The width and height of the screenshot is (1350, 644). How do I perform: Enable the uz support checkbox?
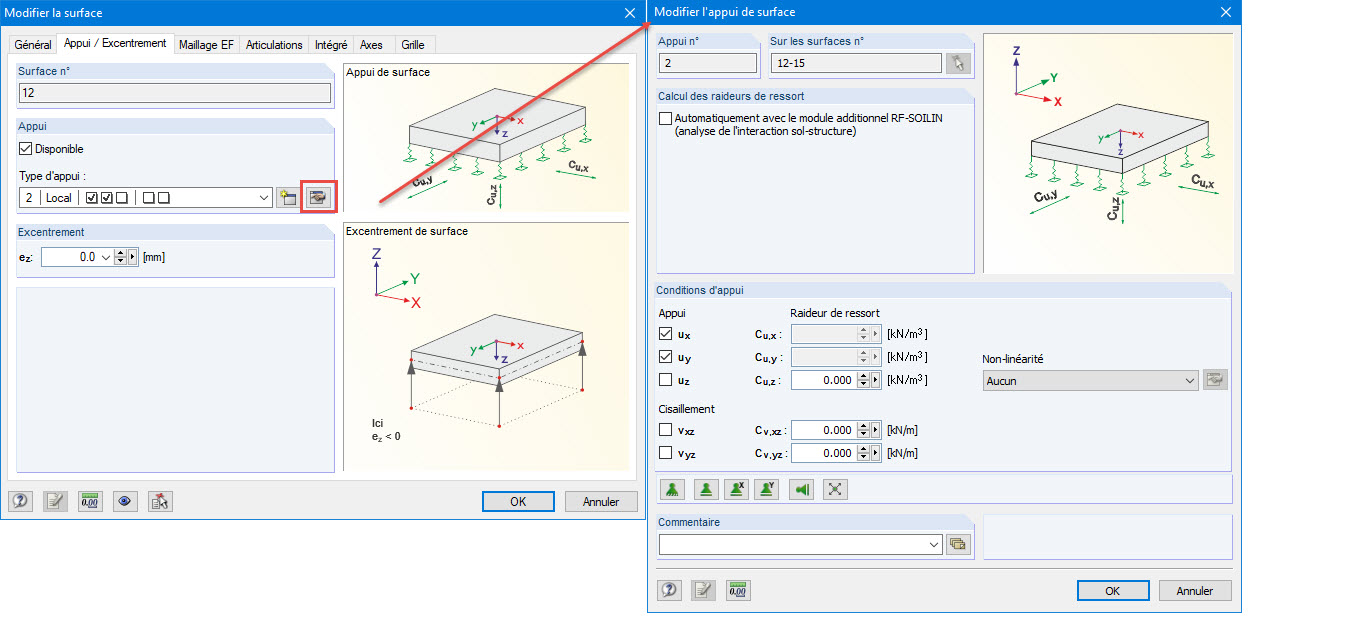pyautogui.click(x=666, y=380)
